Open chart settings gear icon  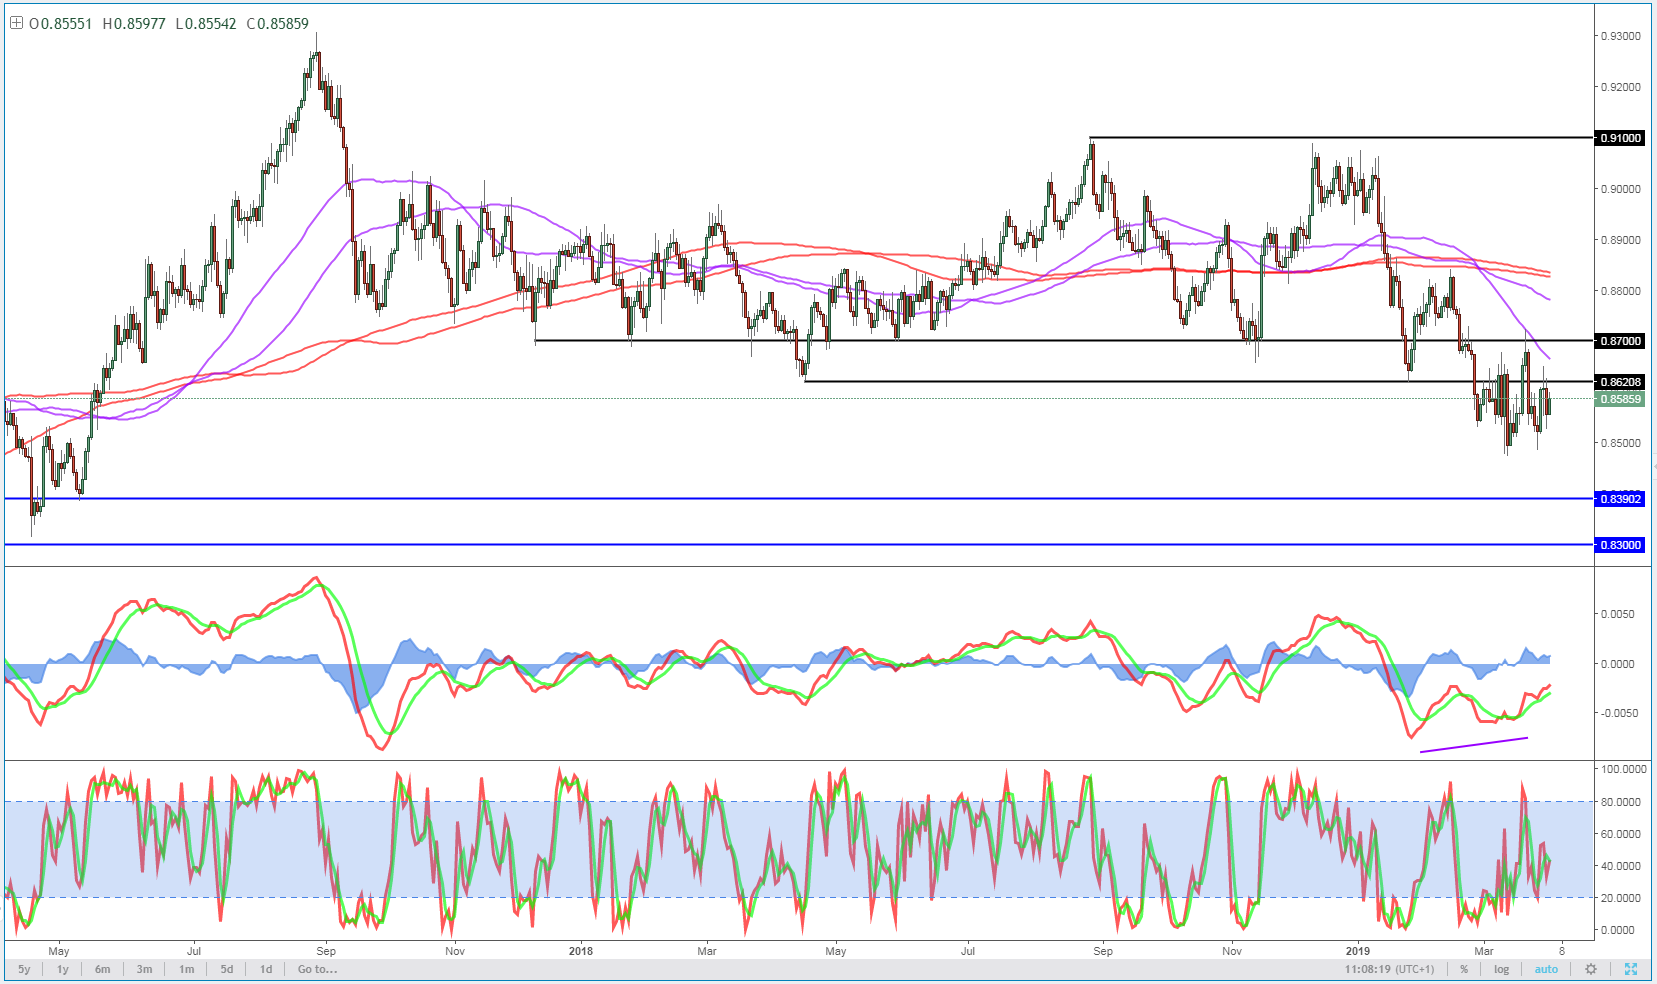[1590, 969]
